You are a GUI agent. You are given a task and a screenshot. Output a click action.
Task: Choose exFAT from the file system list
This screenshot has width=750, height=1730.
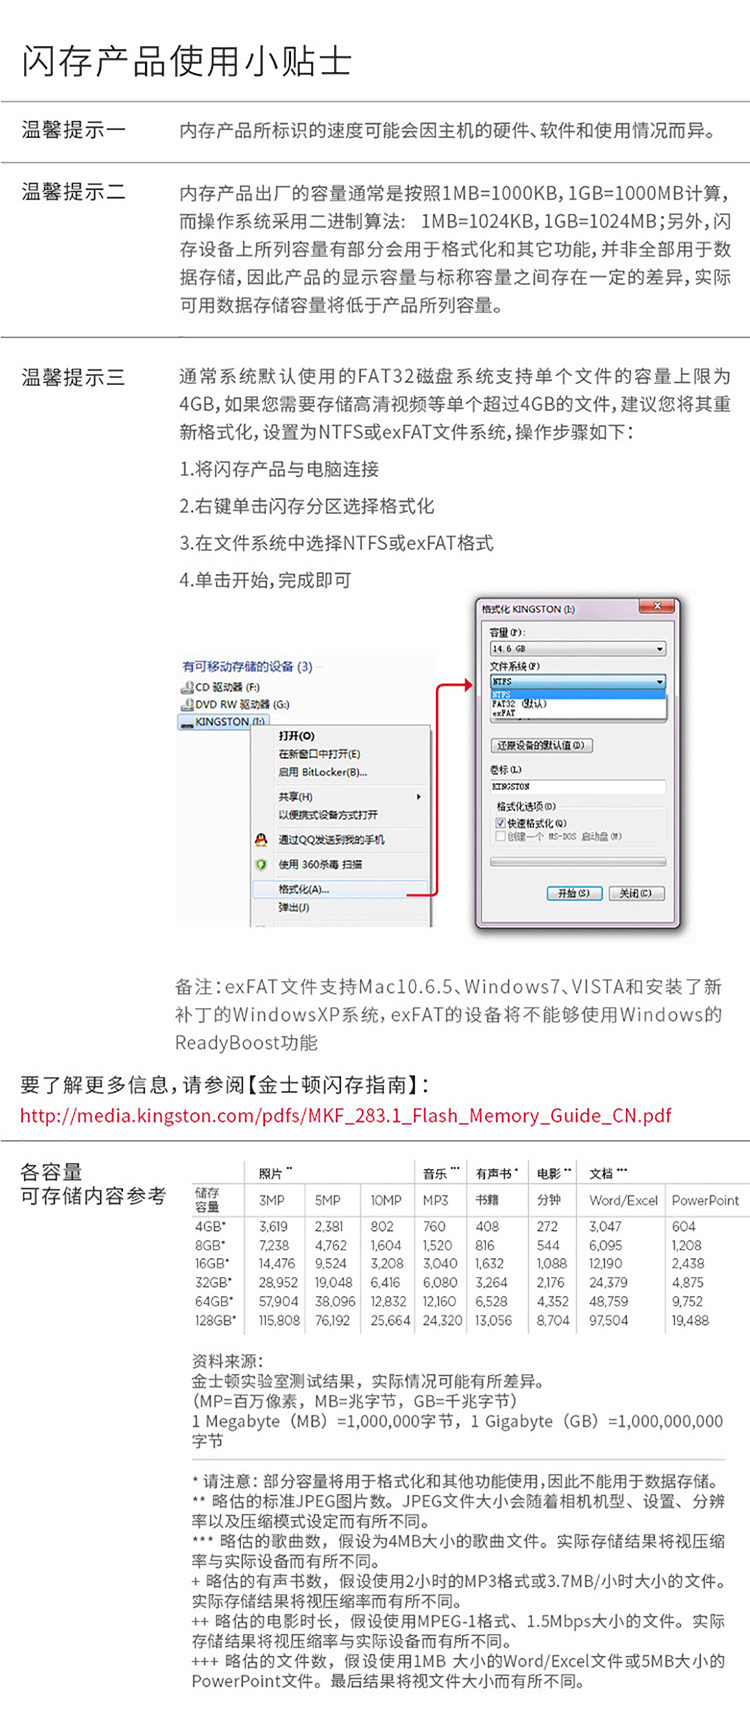pos(504,713)
